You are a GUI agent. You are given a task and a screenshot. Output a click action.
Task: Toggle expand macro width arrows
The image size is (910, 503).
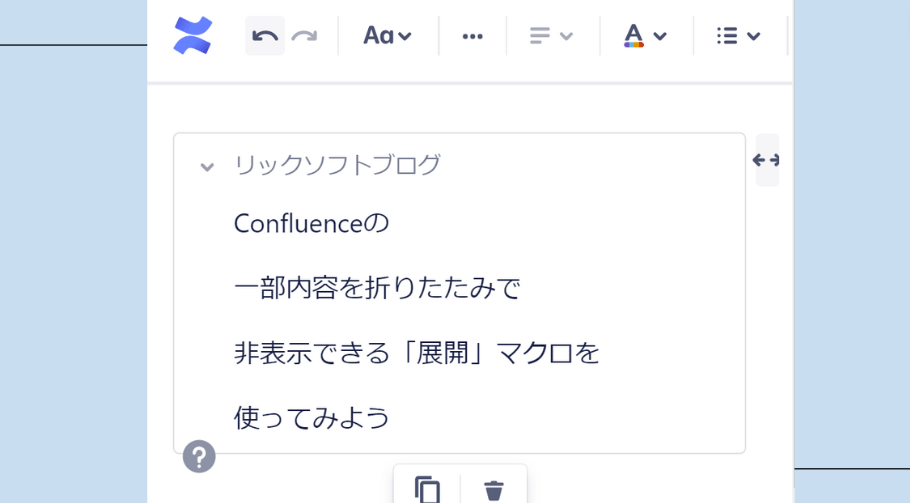pyautogui.click(x=766, y=160)
